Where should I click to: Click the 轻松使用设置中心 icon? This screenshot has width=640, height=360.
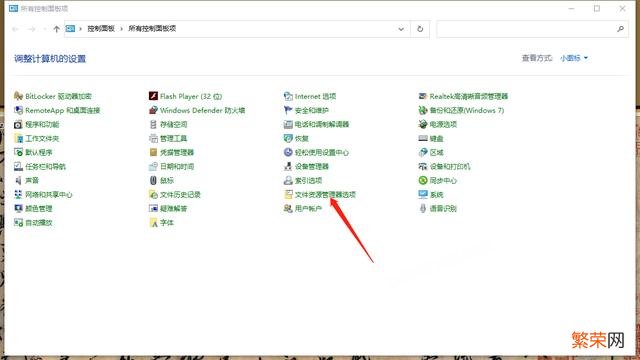click(x=288, y=152)
